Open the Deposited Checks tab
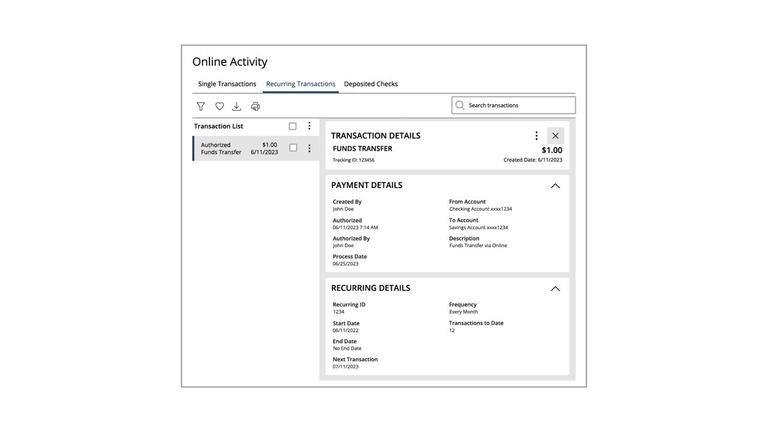The width and height of the screenshot is (768, 432). pos(371,84)
